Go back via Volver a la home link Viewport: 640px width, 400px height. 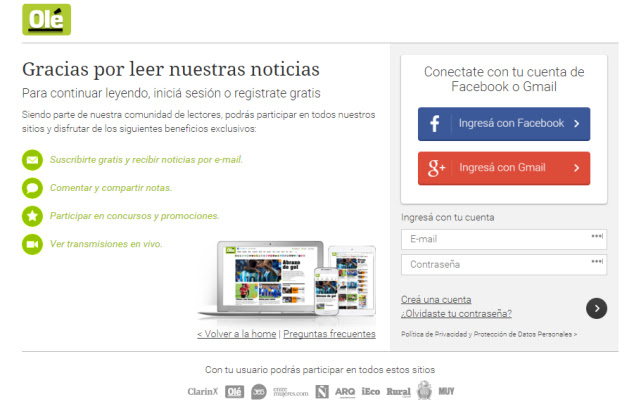pyautogui.click(x=236, y=334)
